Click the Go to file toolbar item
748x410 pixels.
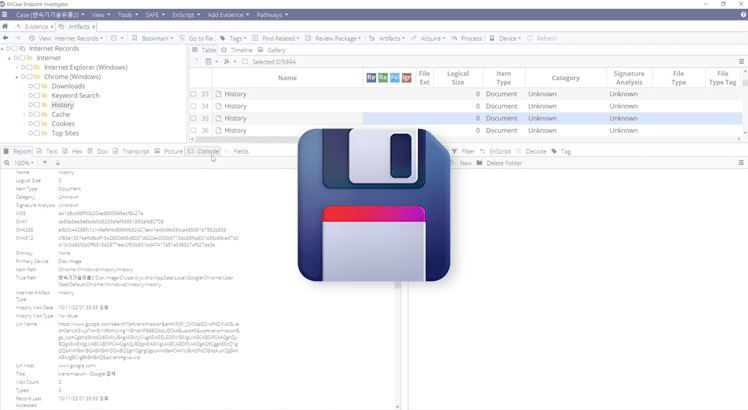tap(196, 38)
